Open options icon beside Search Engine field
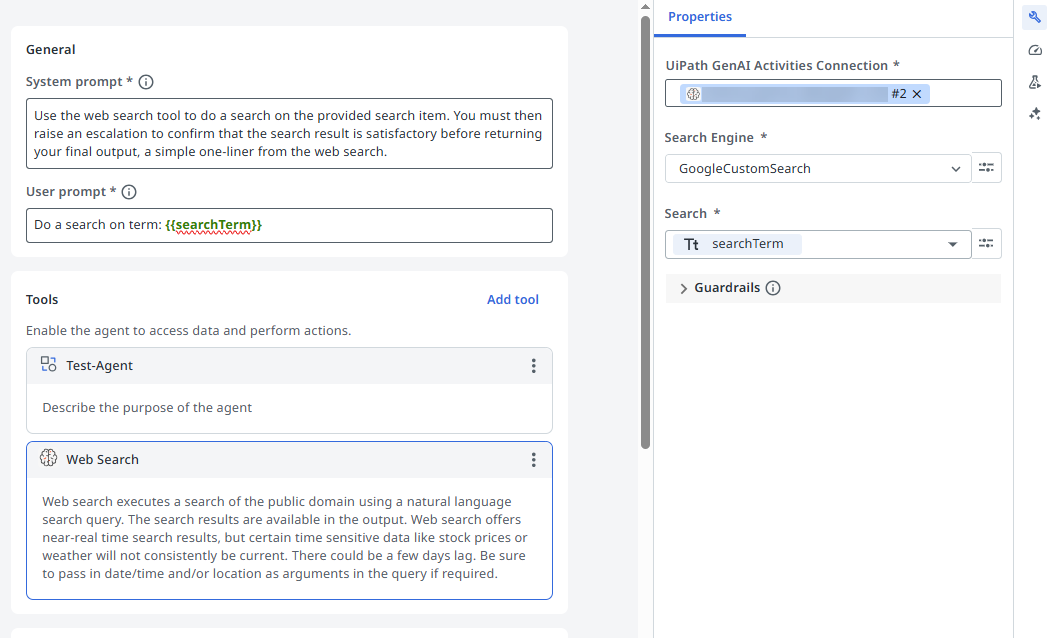 [986, 168]
